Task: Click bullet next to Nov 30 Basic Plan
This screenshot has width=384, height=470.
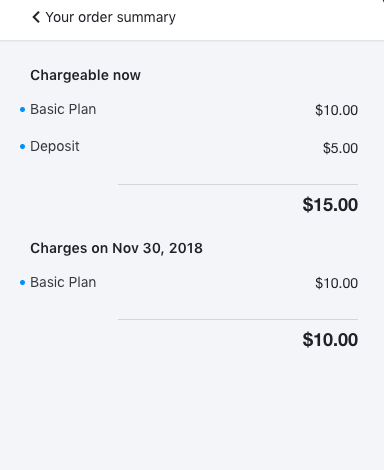Action: click(x=22, y=283)
